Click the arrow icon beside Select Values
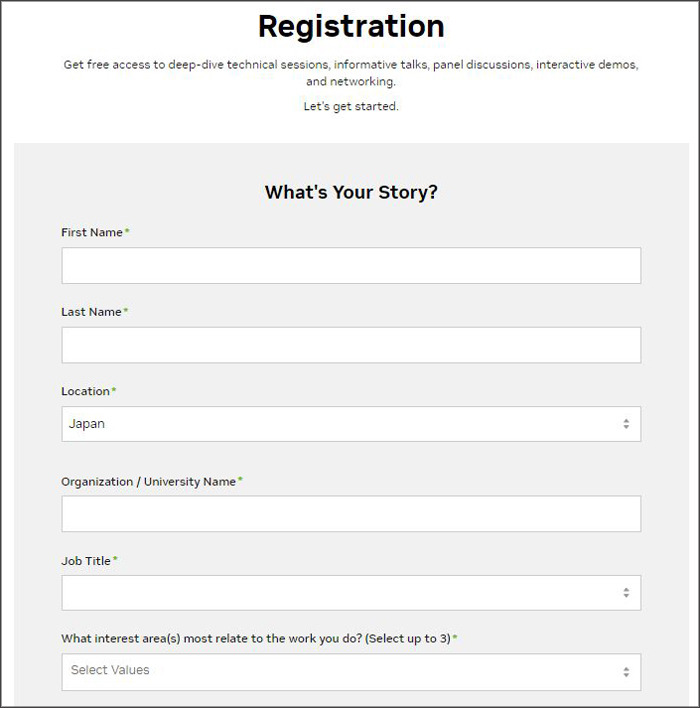The width and height of the screenshot is (700, 708). (x=626, y=671)
